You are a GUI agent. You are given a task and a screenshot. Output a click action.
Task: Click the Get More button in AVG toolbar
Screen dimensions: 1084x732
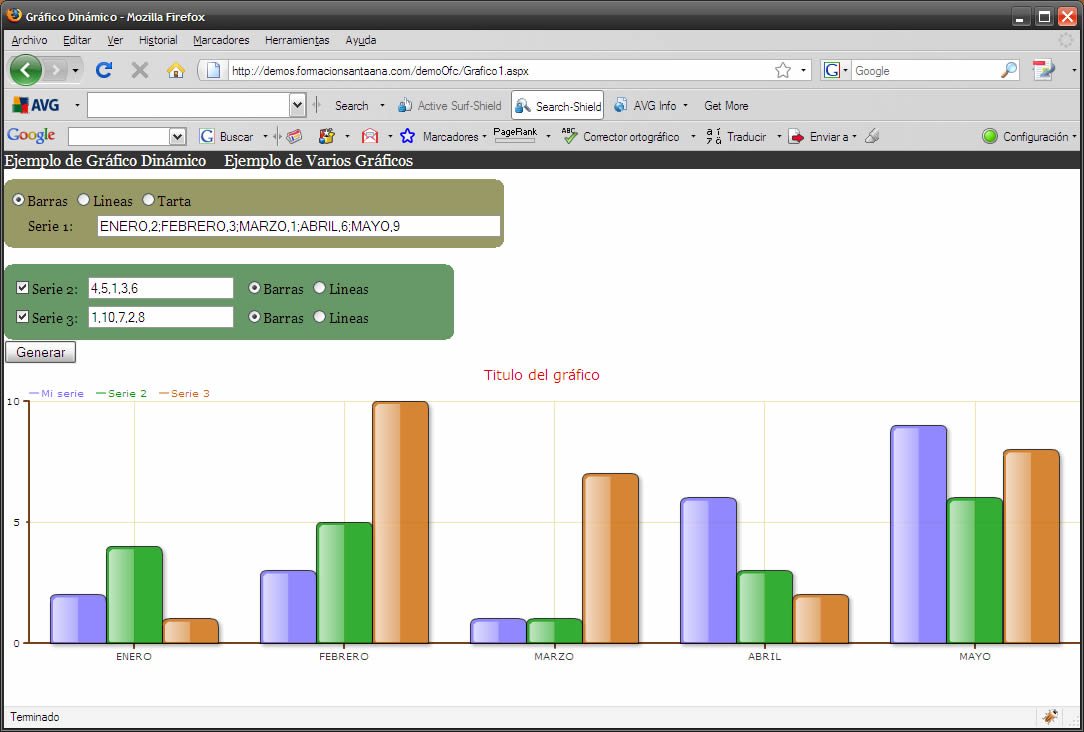726,106
